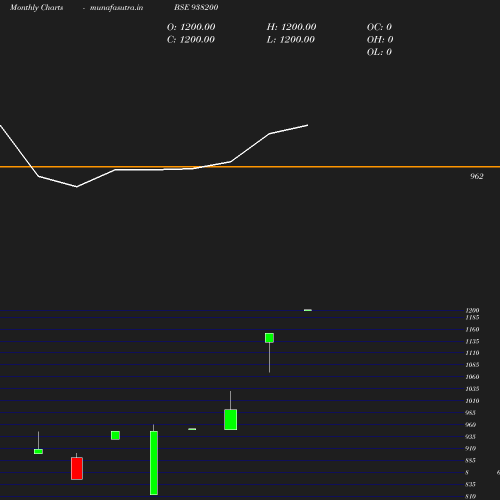Click the low value "L: 1200.00"
Screen dimensions: 500x500
pyautogui.click(x=291, y=40)
